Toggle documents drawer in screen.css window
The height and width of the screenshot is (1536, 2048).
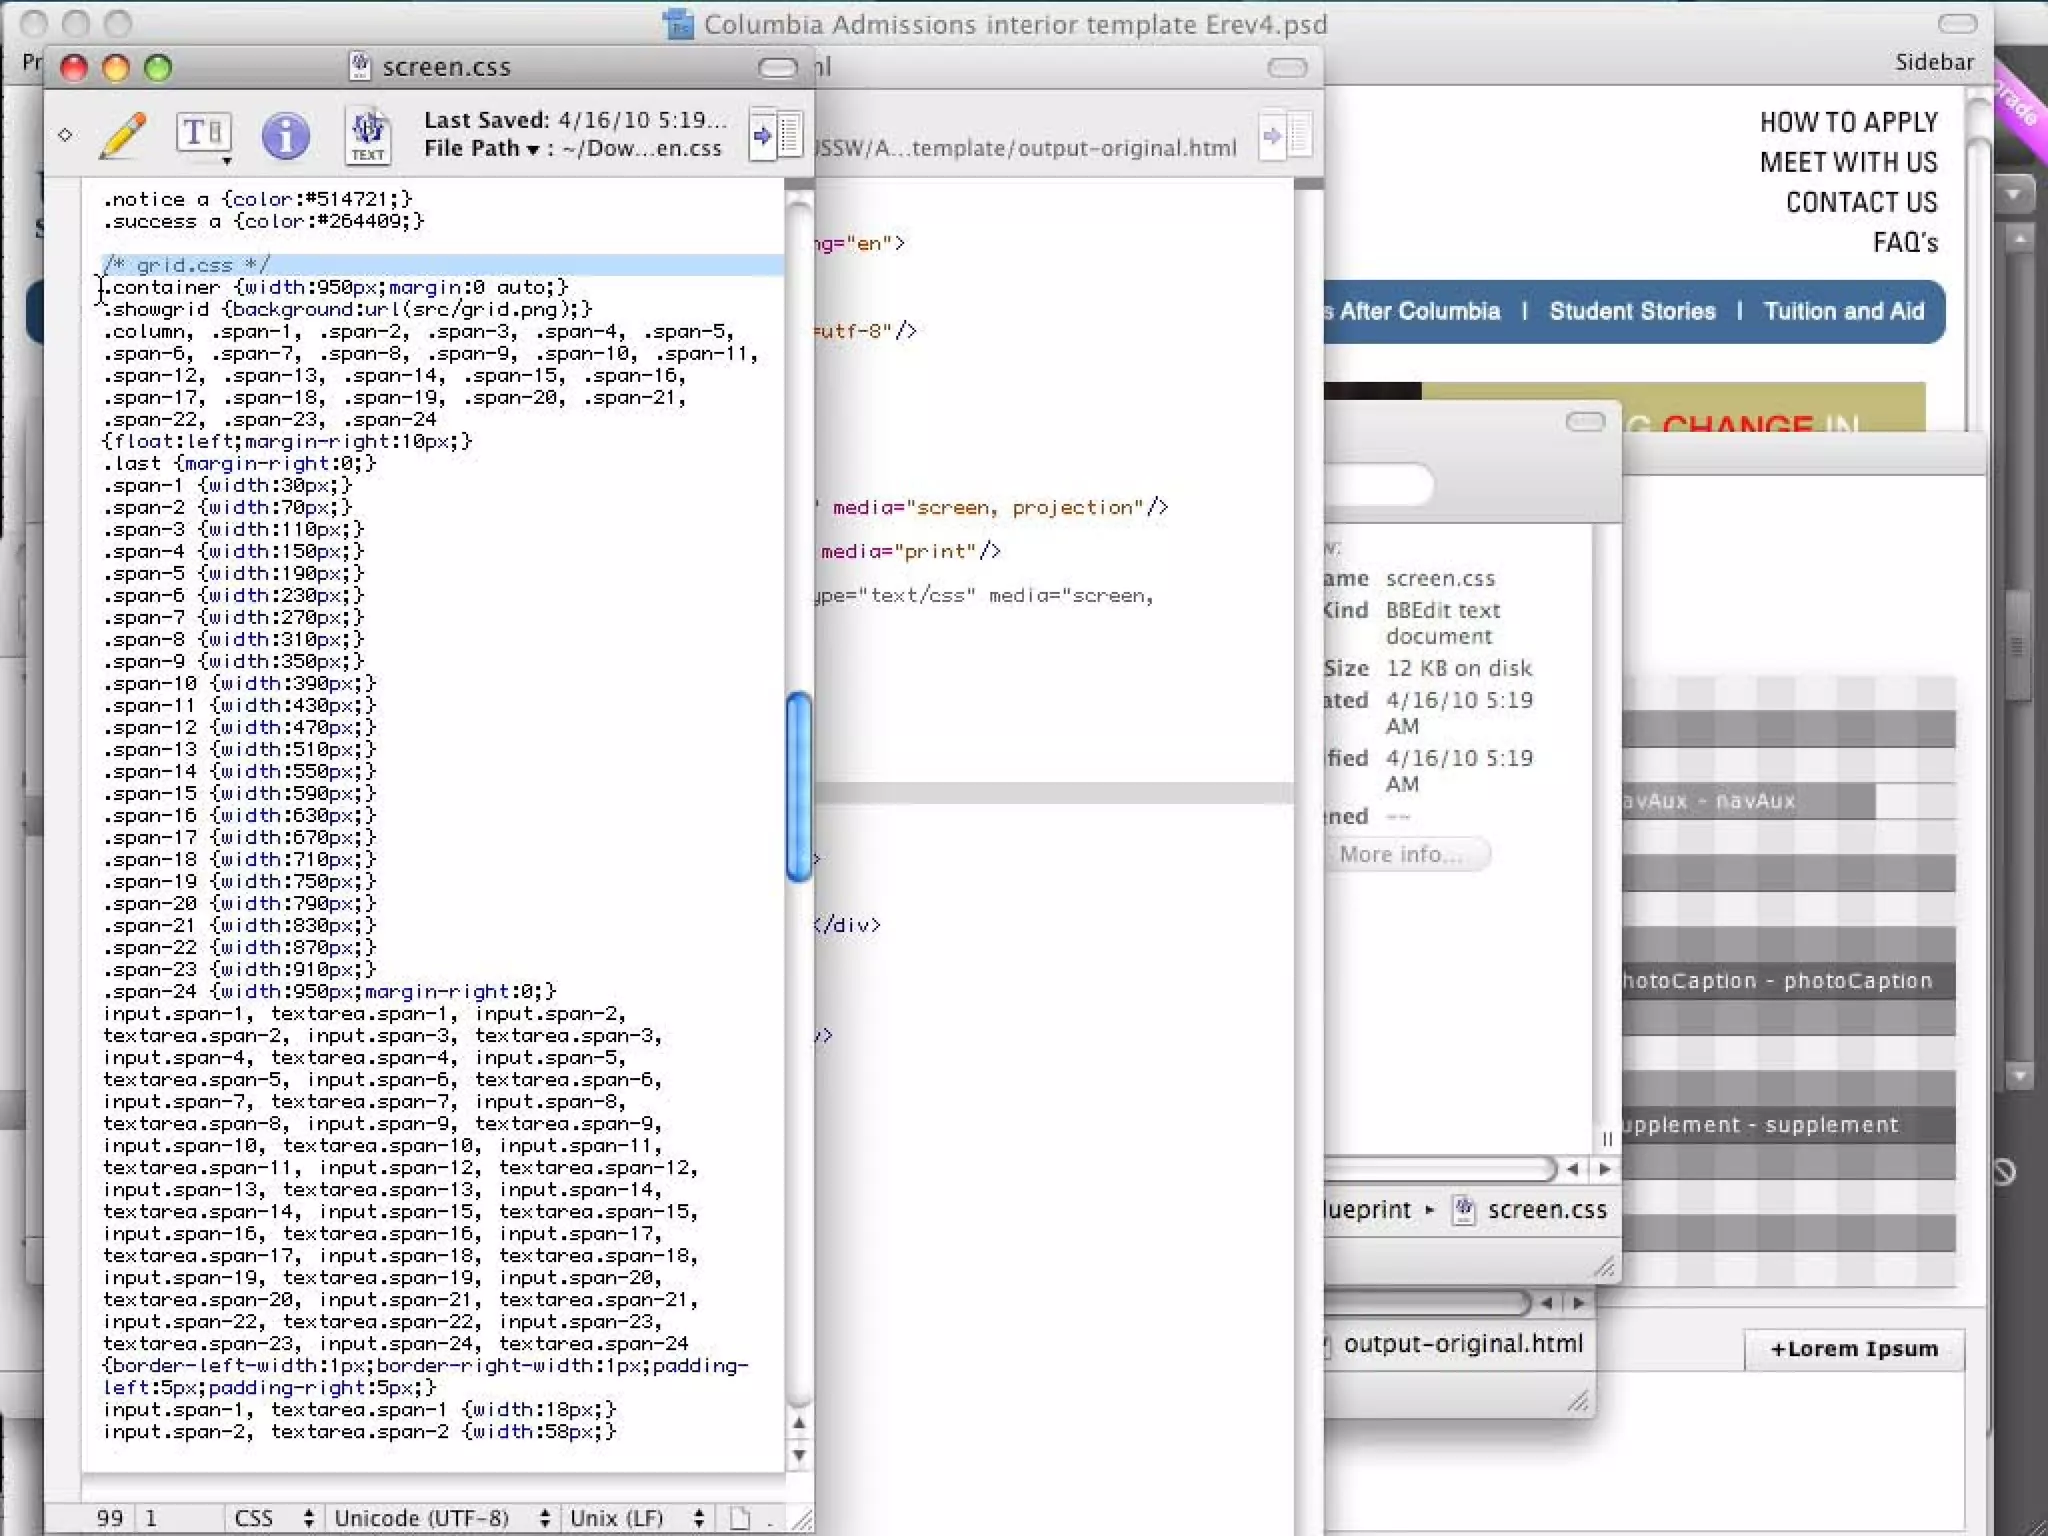coord(777,135)
